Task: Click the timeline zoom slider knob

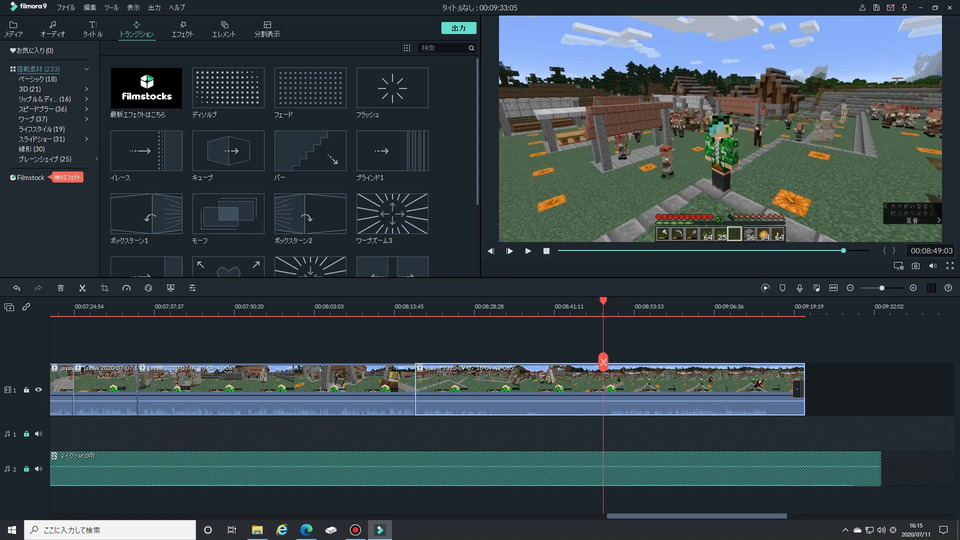Action: click(882, 288)
